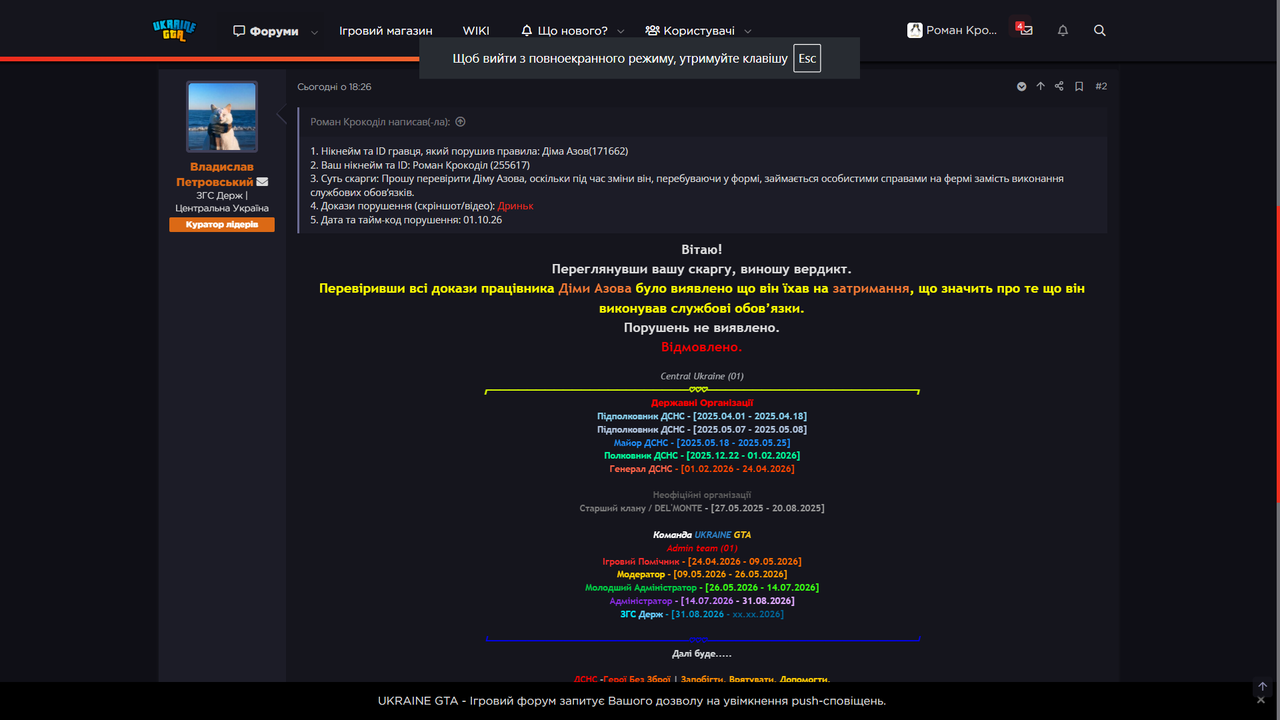
Task: Open the post options round chevron icon
Action: pyautogui.click(x=1022, y=87)
